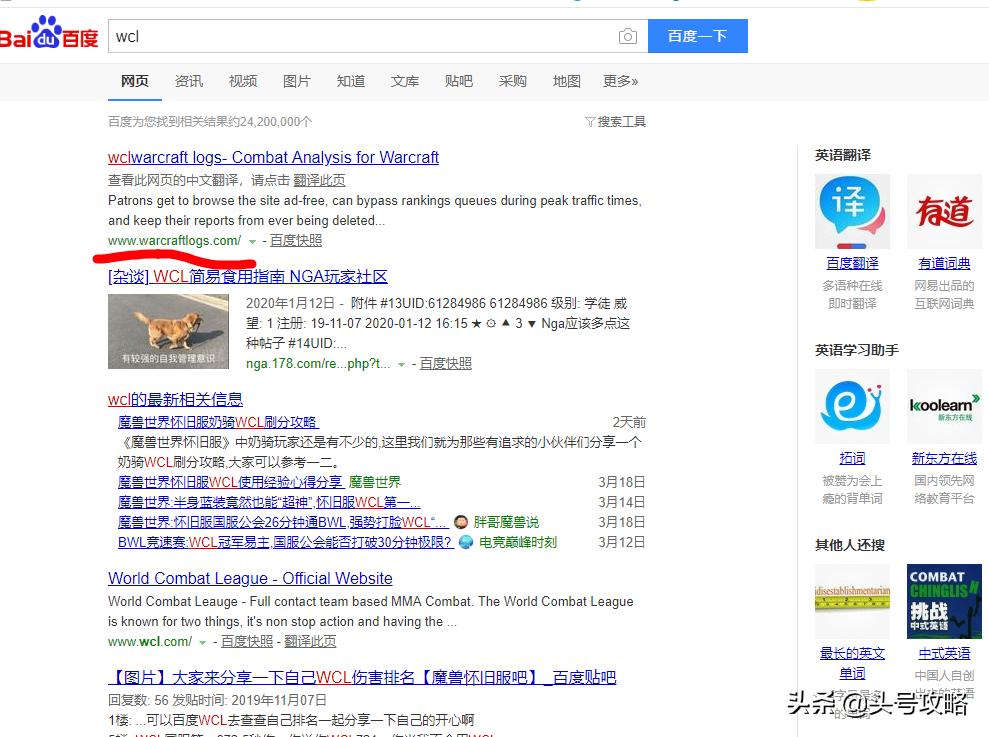
Task: Open the Youdao dictionary icon
Action: tap(944, 211)
